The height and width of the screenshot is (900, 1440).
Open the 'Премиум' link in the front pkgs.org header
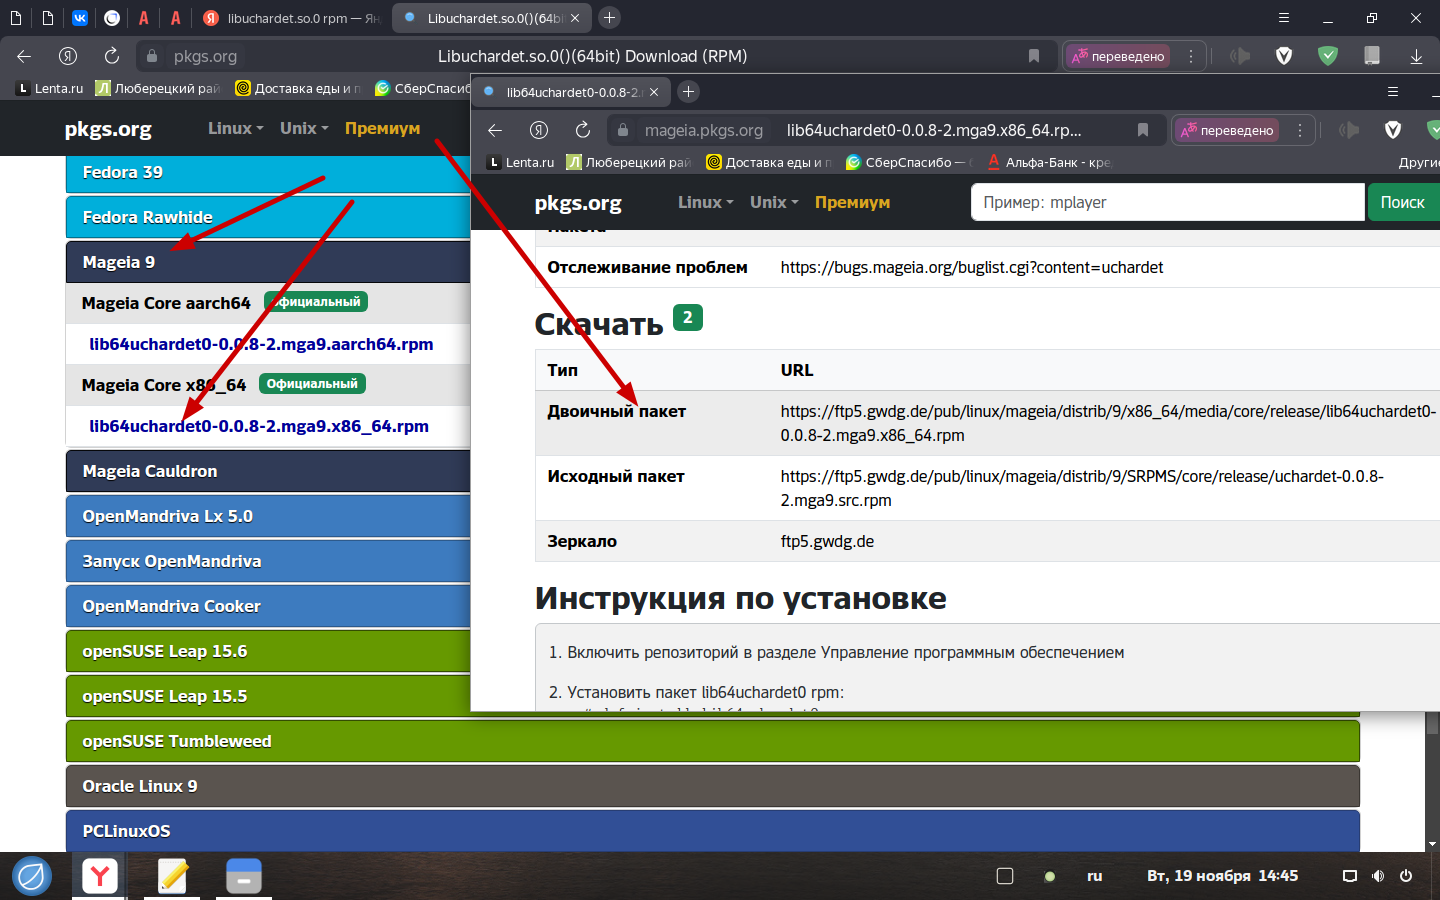point(852,202)
